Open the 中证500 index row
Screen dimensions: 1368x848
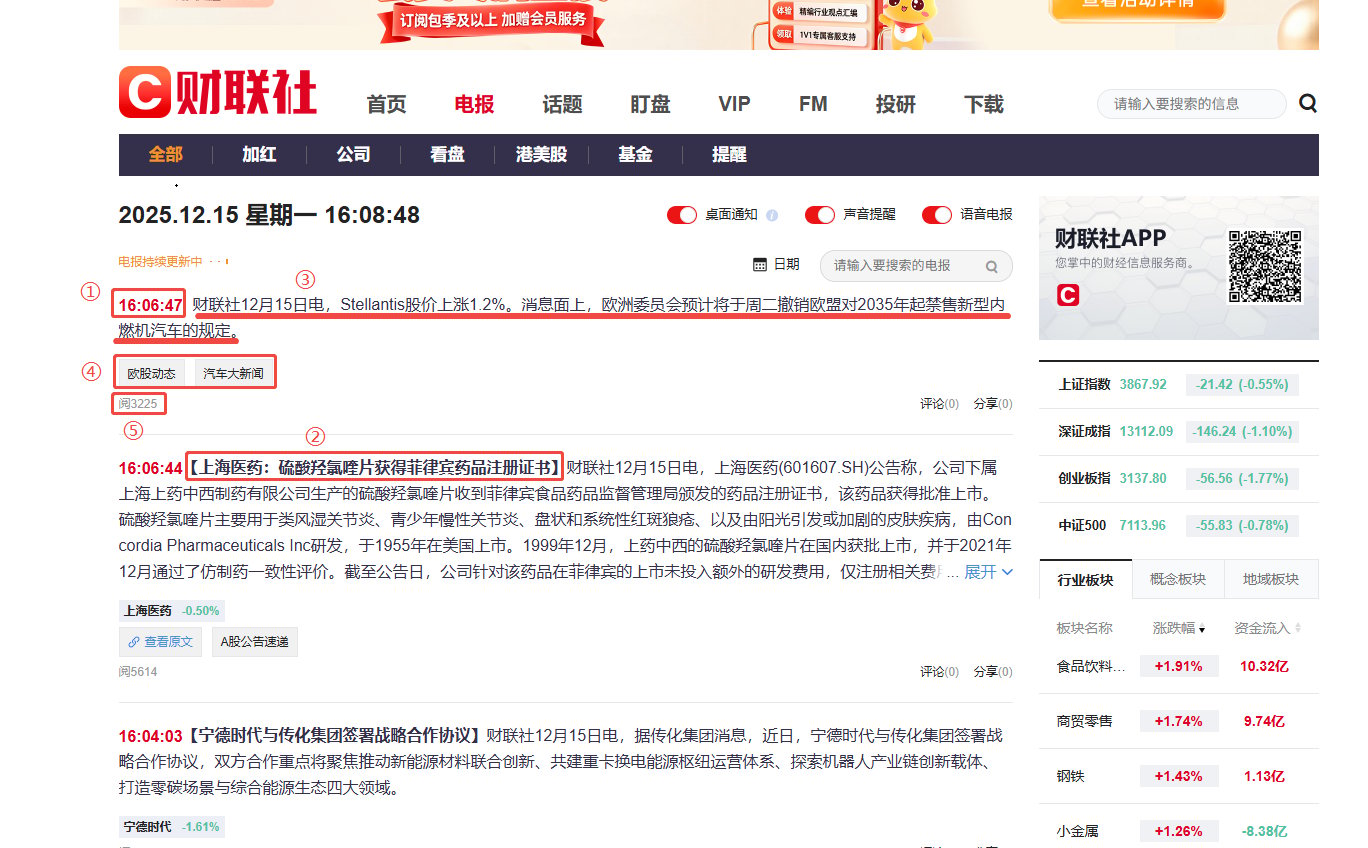click(1179, 525)
